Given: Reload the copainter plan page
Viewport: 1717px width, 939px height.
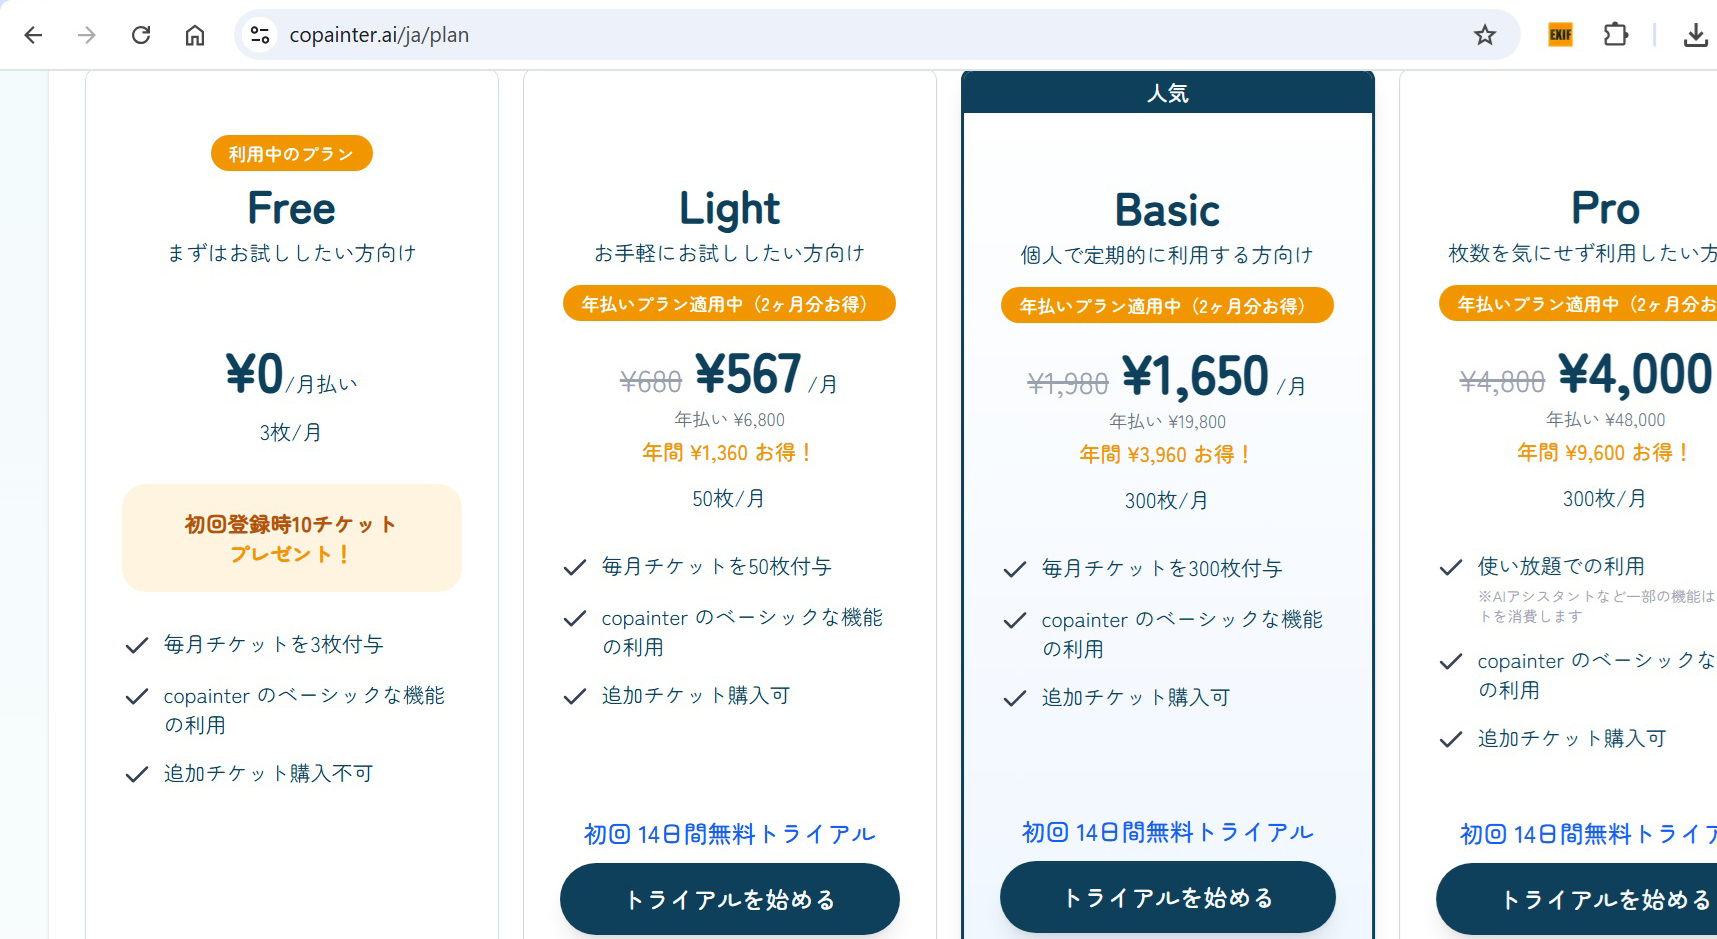Looking at the screenshot, I should (141, 35).
